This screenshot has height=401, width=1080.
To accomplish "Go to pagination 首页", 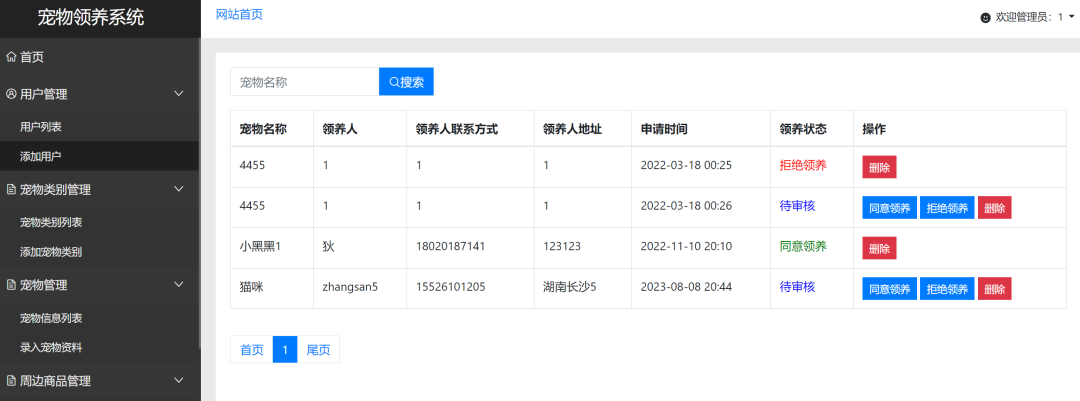I will (251, 349).
